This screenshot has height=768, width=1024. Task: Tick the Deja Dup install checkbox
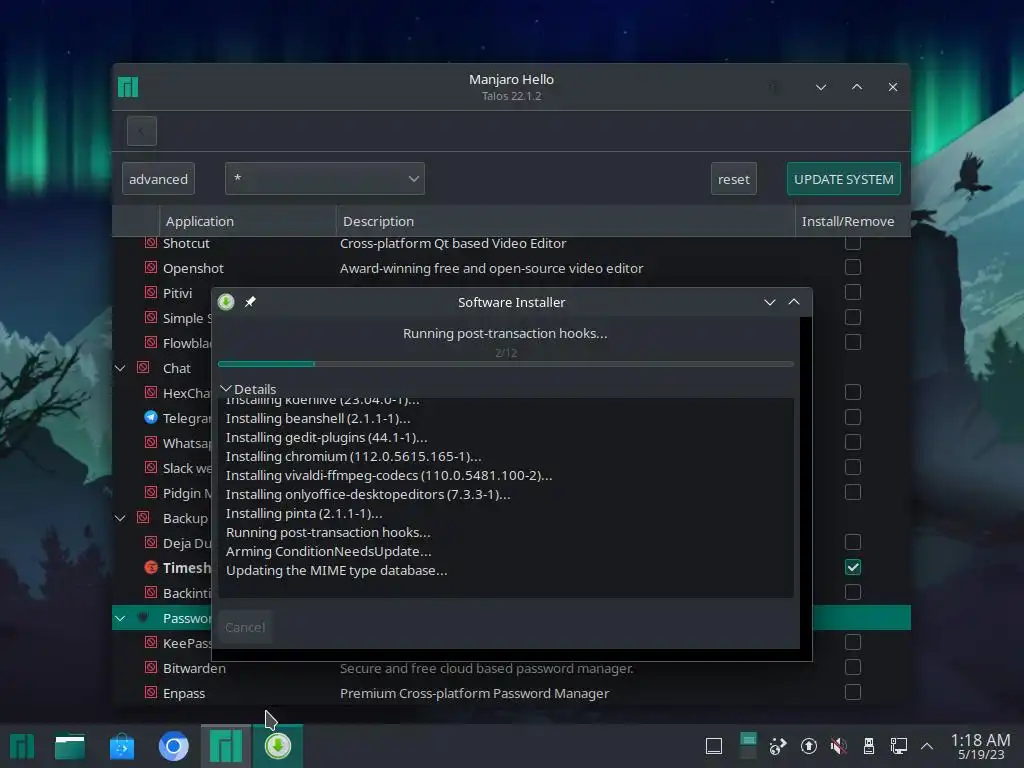[x=852, y=542]
